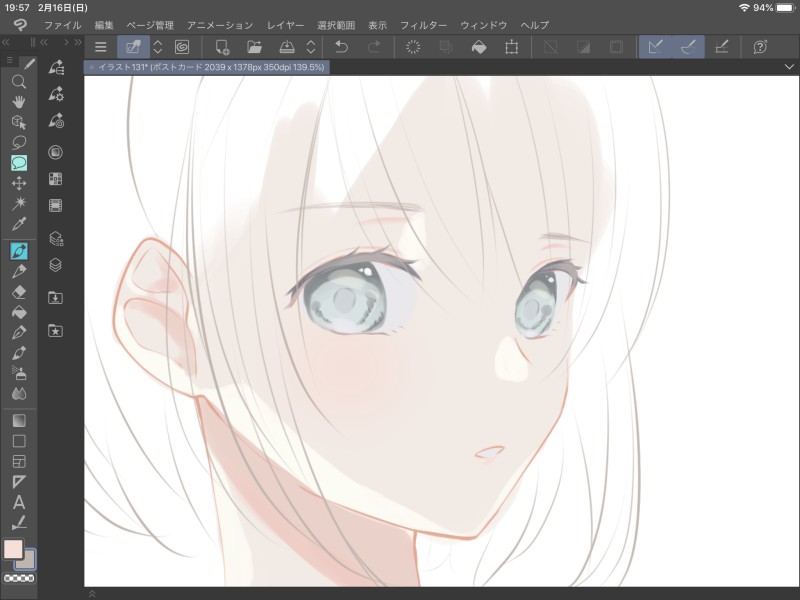The width and height of the screenshot is (800, 600).
Task: Select the transparent checkered color swatch
Action: (19, 578)
